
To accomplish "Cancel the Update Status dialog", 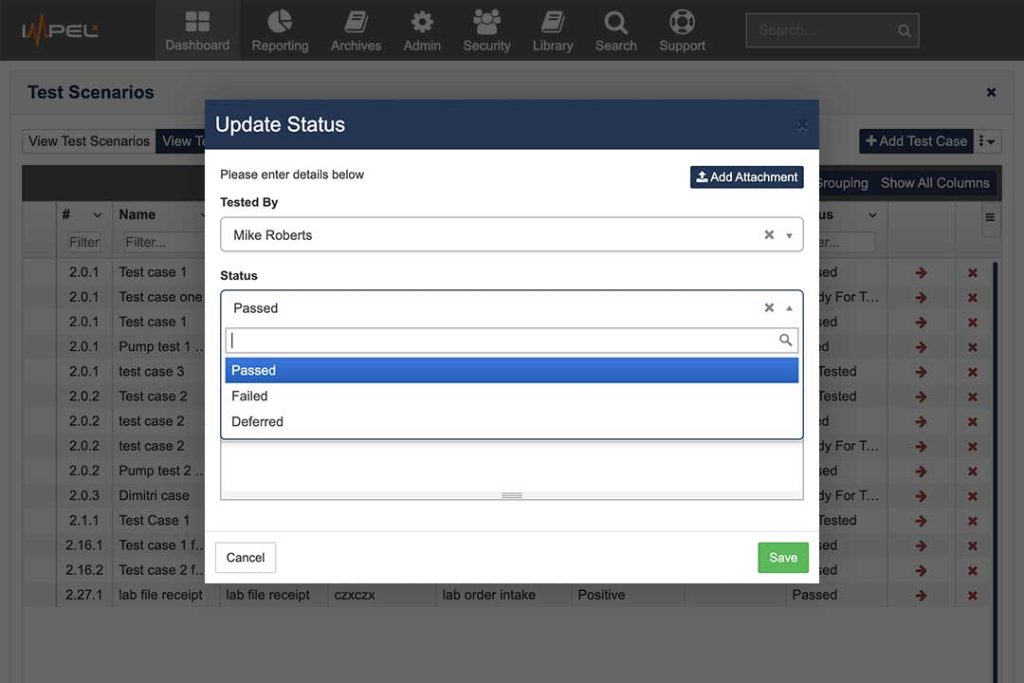I will pos(245,557).
